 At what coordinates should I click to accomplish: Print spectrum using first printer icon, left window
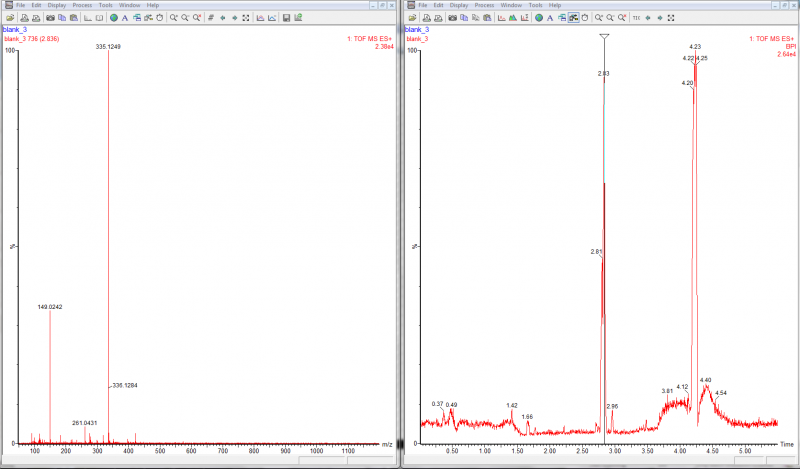click(x=24, y=18)
